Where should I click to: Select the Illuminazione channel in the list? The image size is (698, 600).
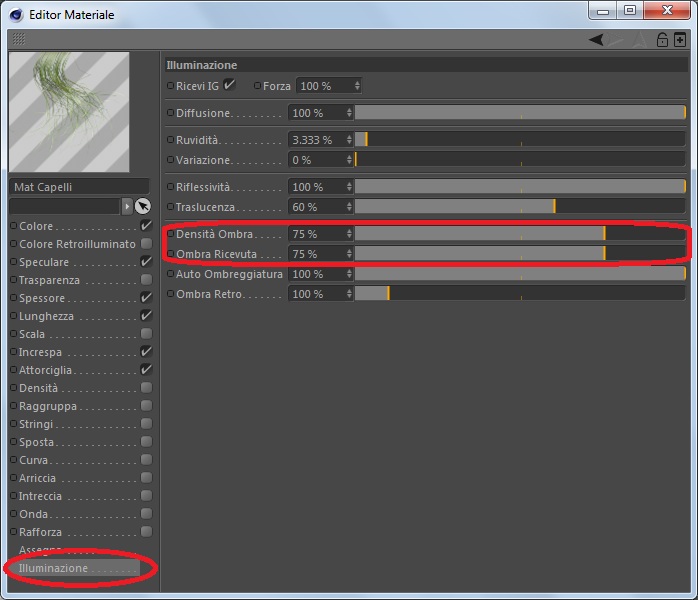(x=74, y=568)
